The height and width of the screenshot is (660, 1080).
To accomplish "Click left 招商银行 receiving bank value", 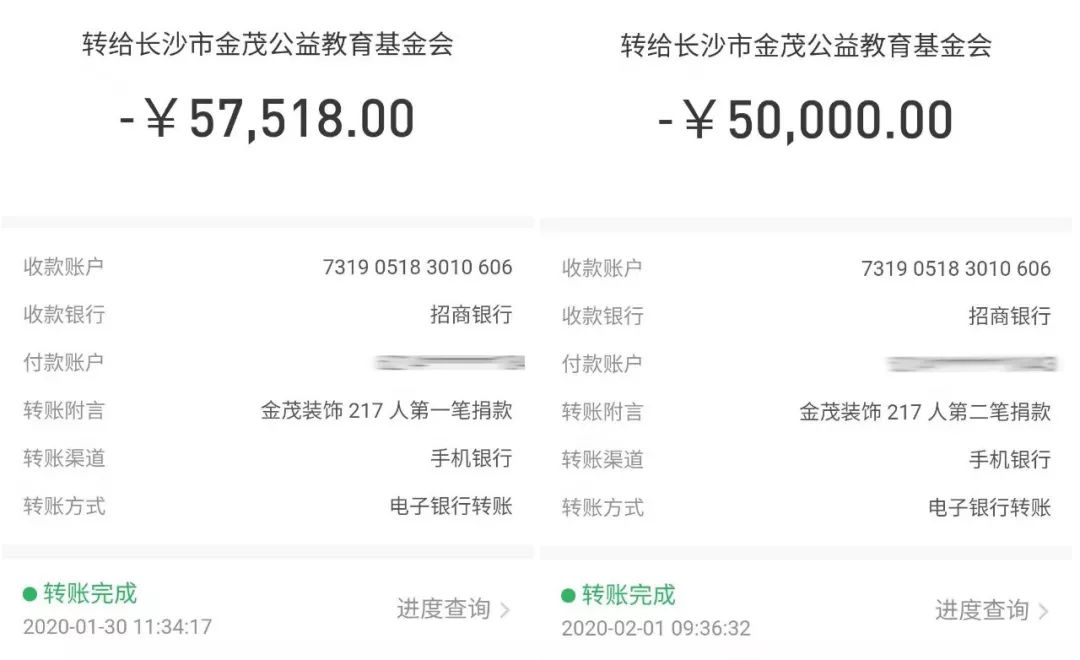I will (471, 315).
